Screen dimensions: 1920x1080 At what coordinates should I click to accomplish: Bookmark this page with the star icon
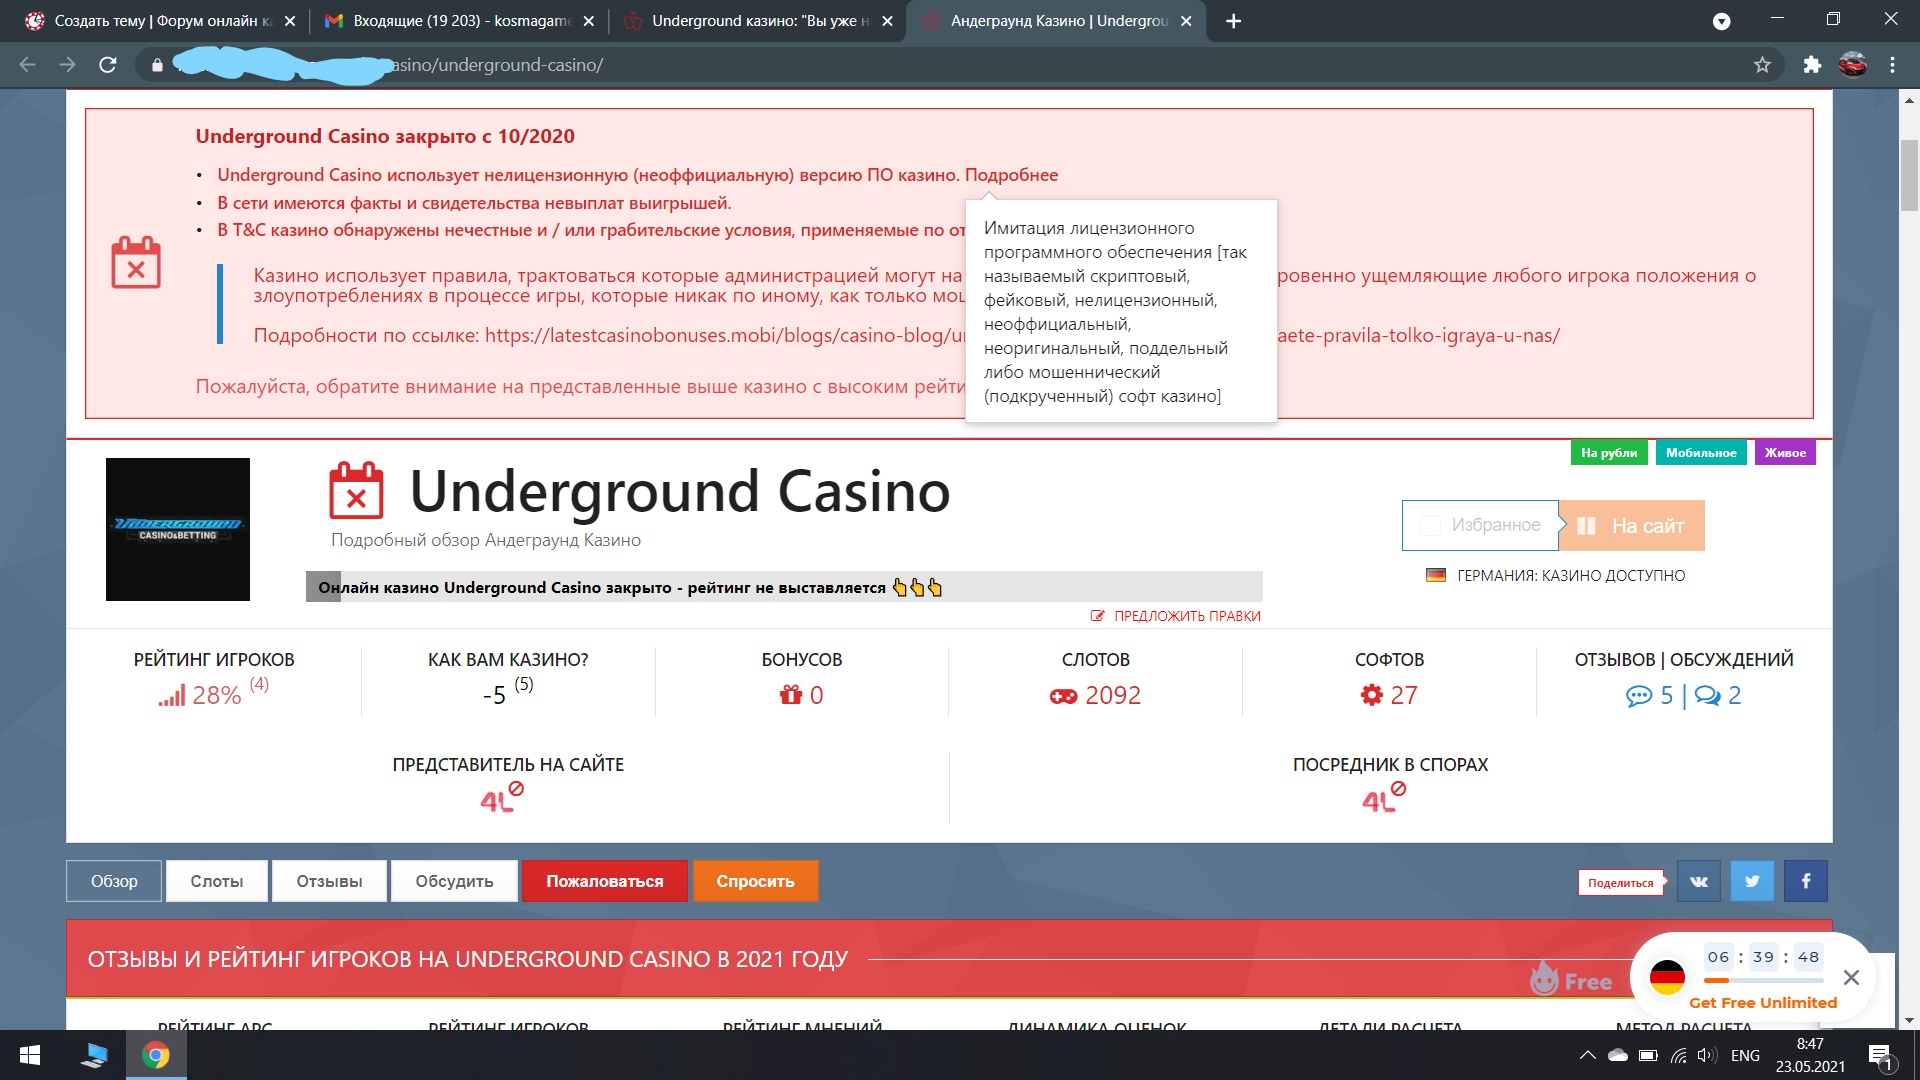pyautogui.click(x=1762, y=65)
